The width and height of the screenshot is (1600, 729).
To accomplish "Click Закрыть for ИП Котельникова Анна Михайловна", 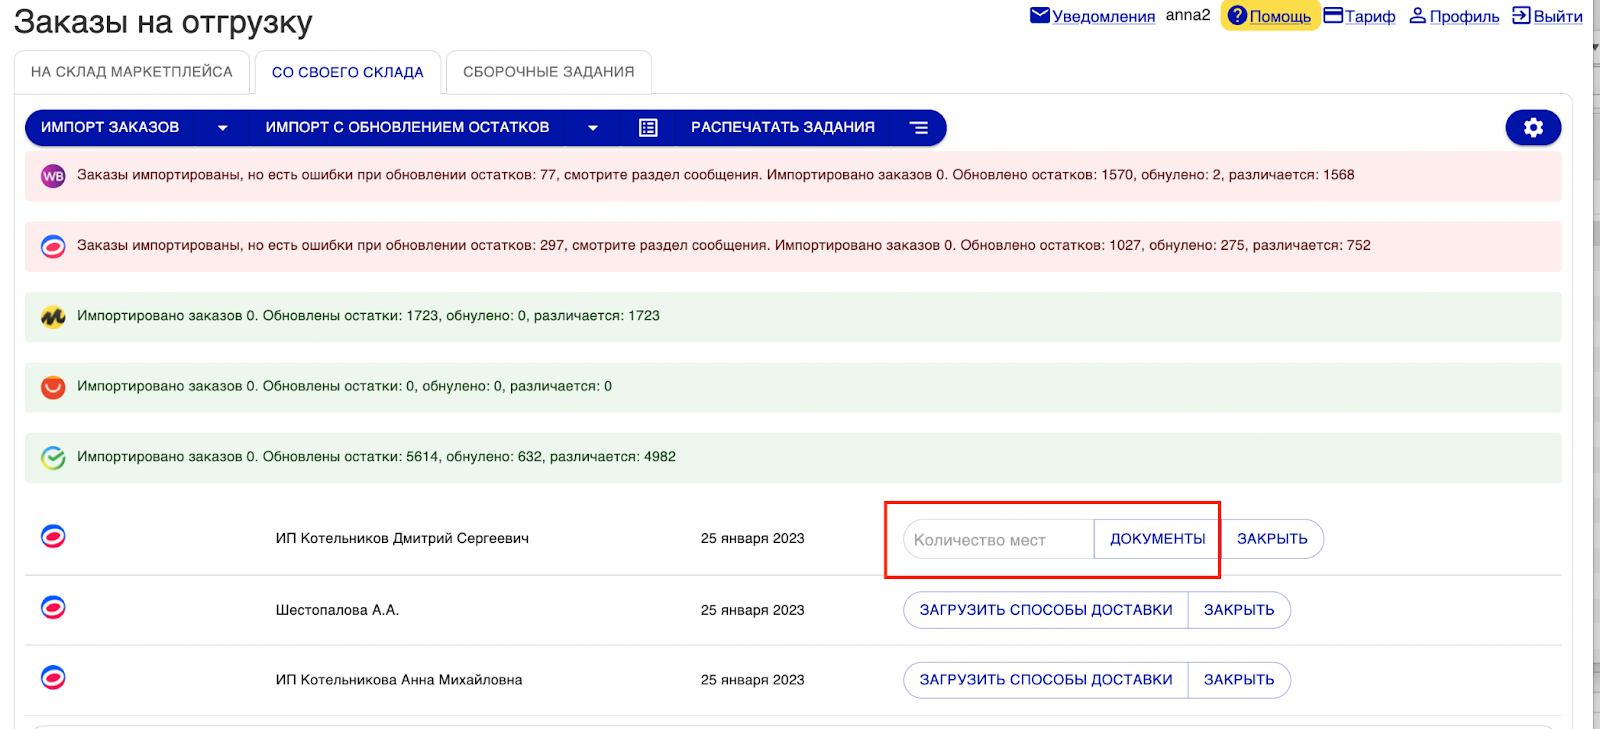I will pyautogui.click(x=1239, y=680).
